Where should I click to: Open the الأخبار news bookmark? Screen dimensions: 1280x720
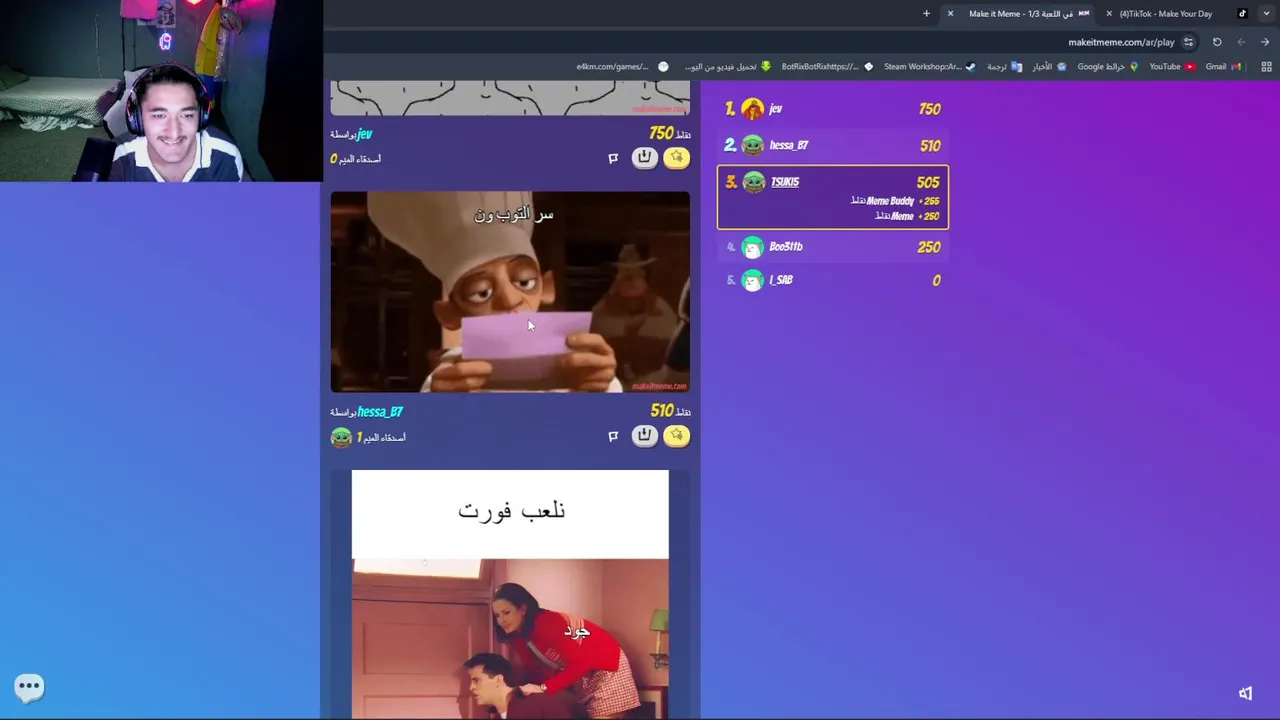click(1049, 67)
